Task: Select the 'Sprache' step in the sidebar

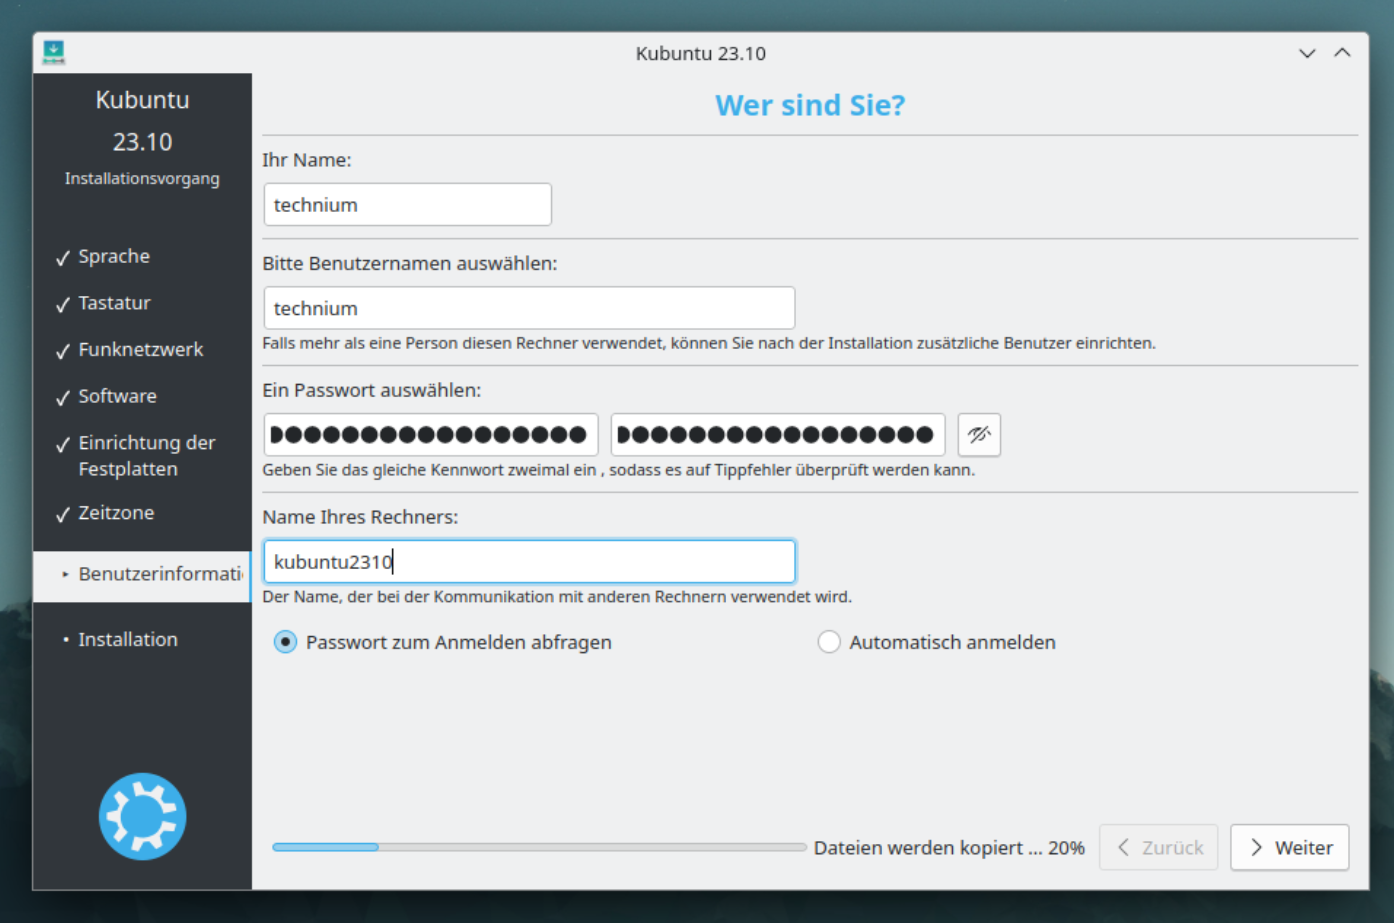Action: pos(114,256)
